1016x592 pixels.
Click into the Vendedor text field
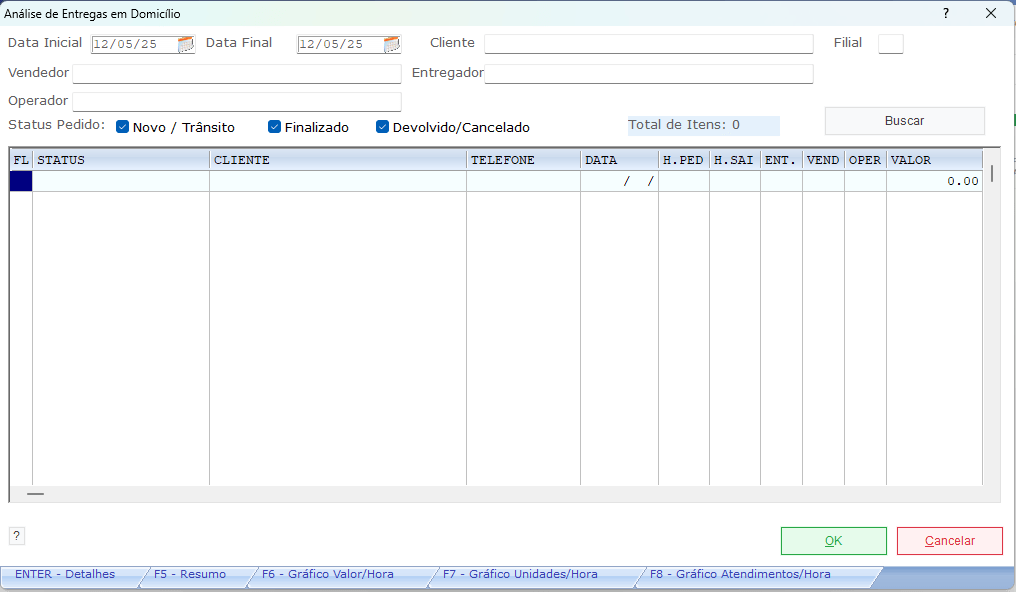click(x=236, y=74)
